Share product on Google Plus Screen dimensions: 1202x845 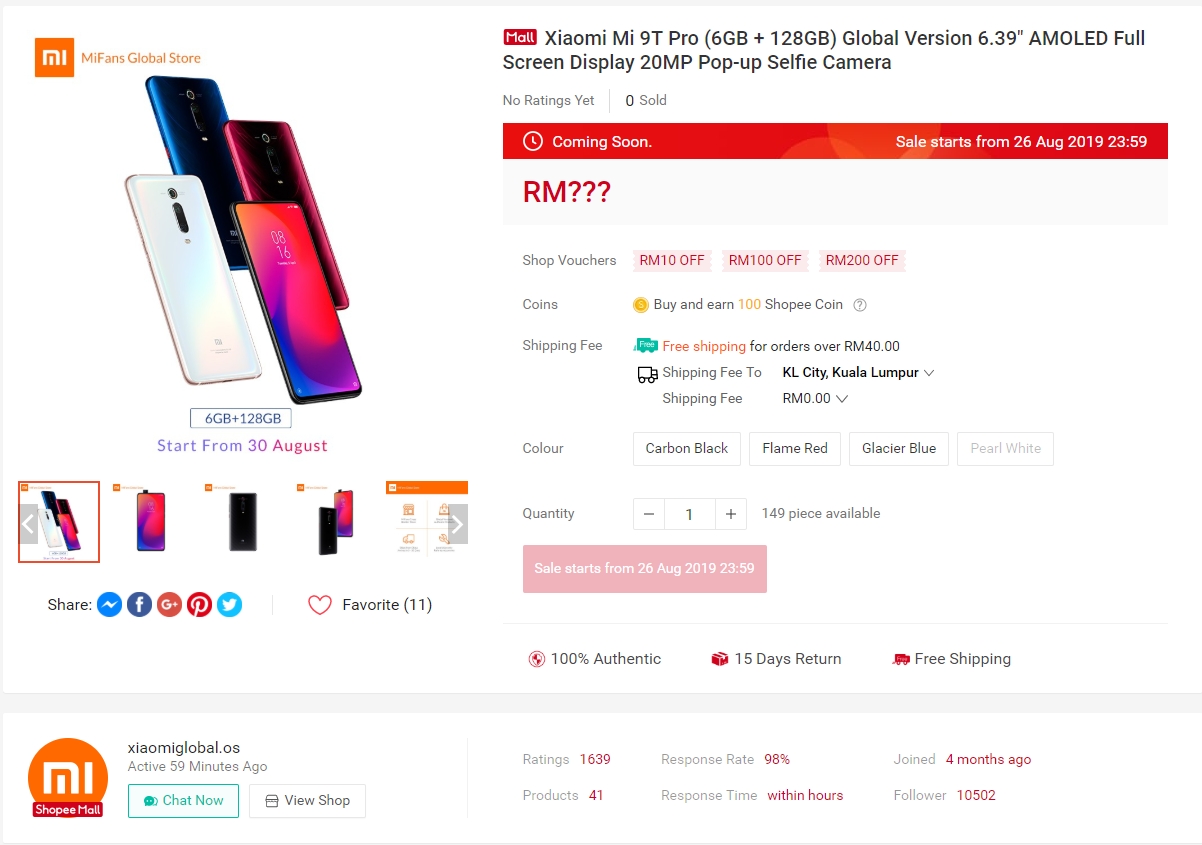coord(170,604)
